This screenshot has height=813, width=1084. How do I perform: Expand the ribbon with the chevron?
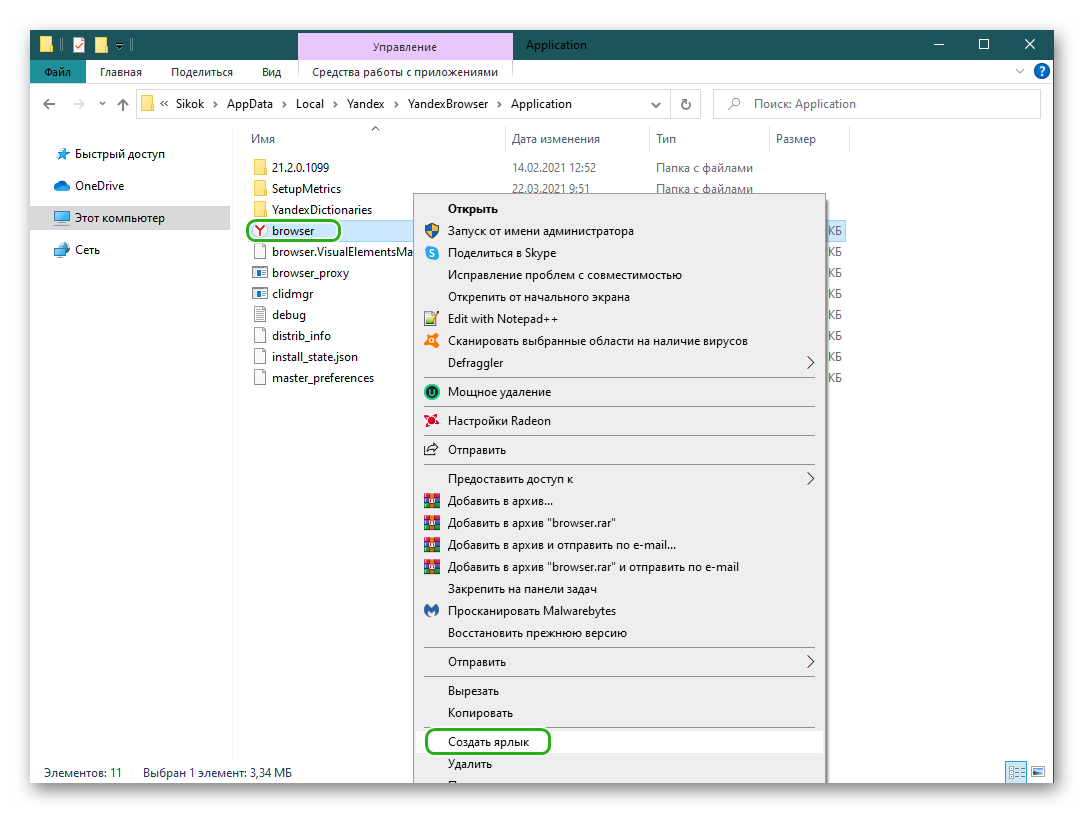tap(1019, 72)
